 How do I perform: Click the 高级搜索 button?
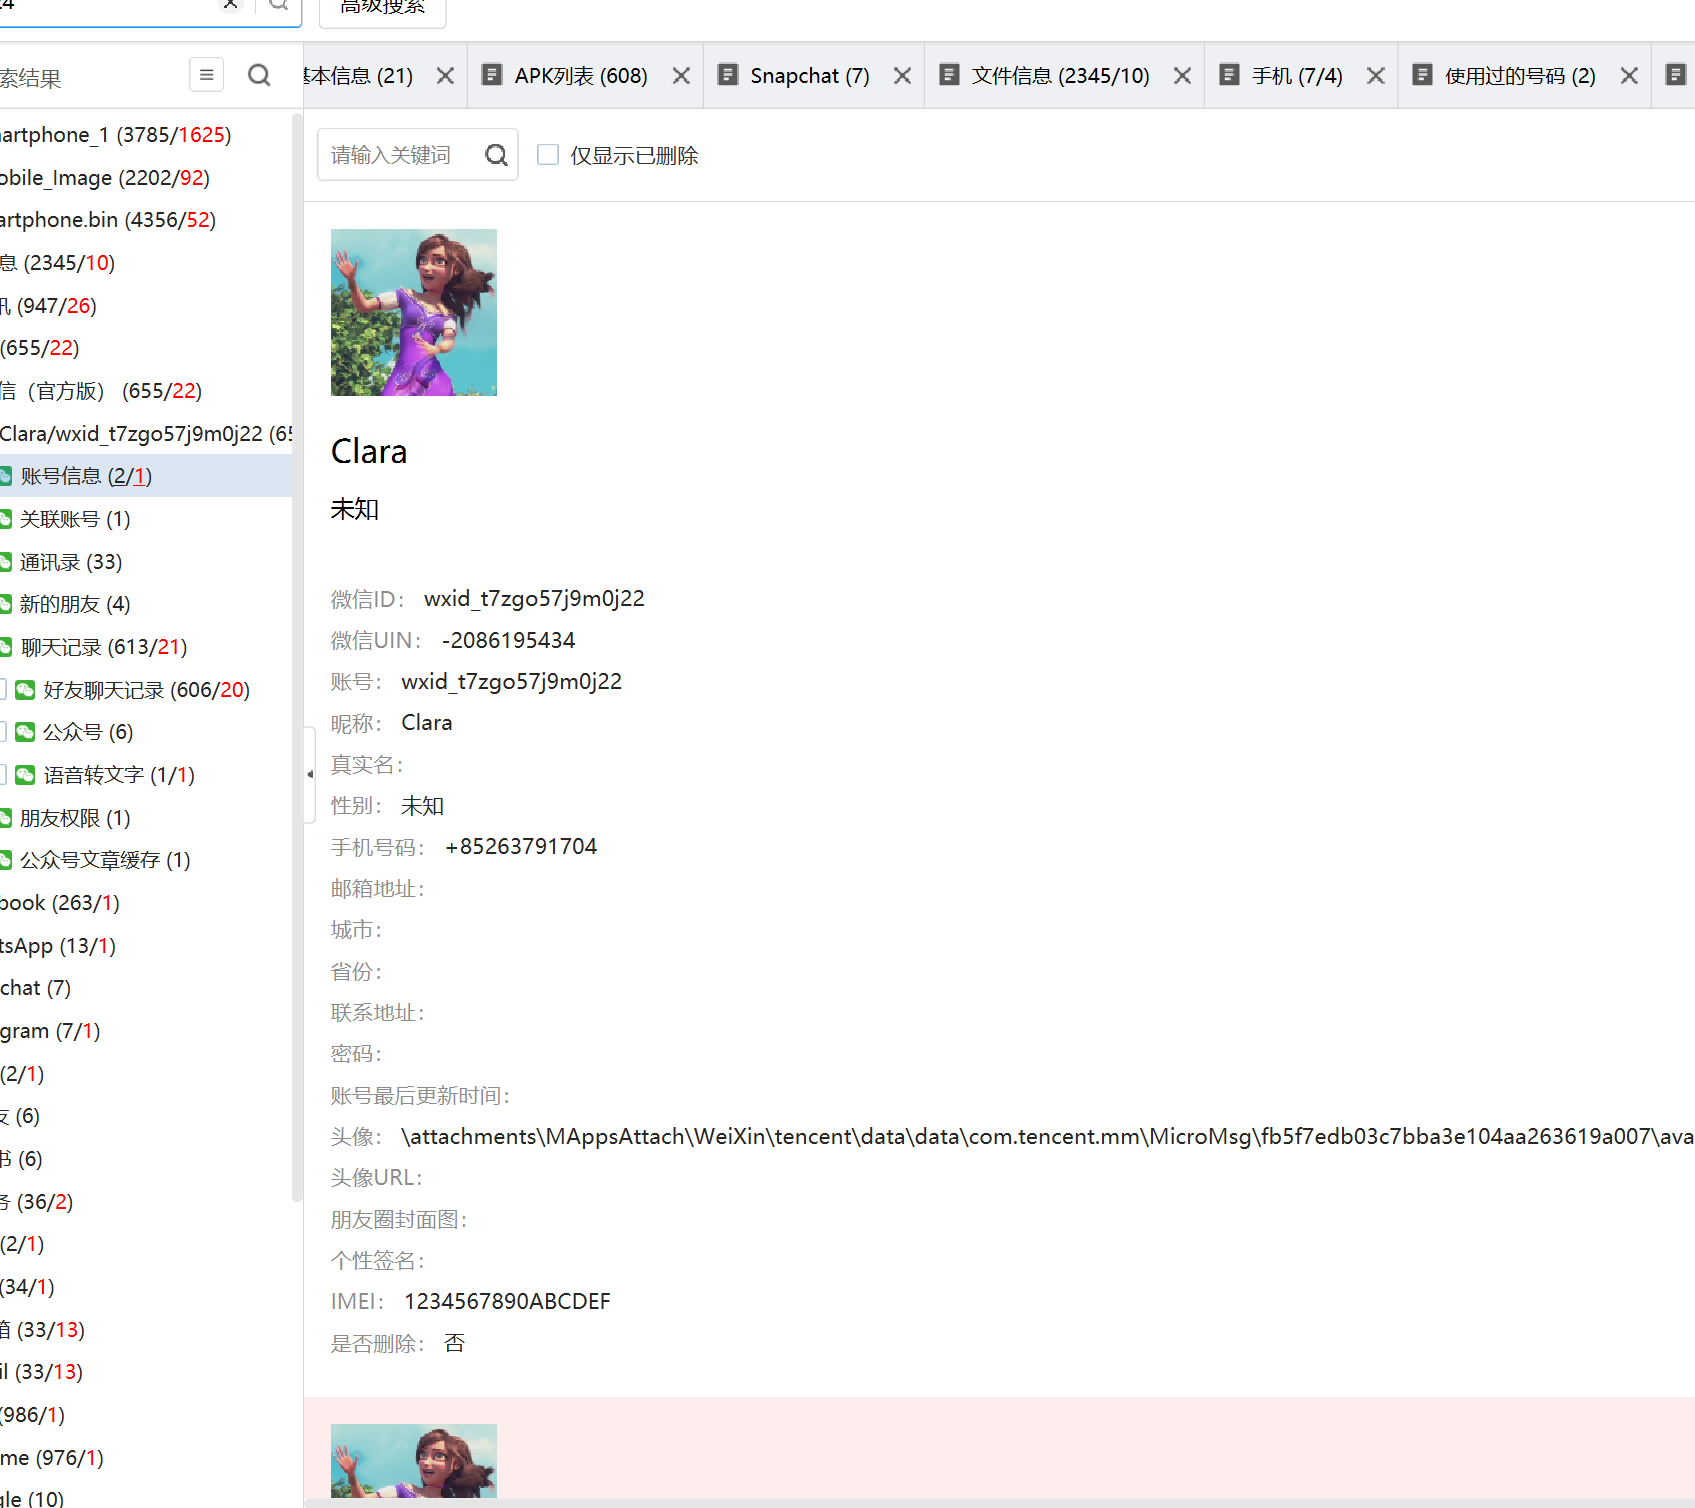[383, 8]
